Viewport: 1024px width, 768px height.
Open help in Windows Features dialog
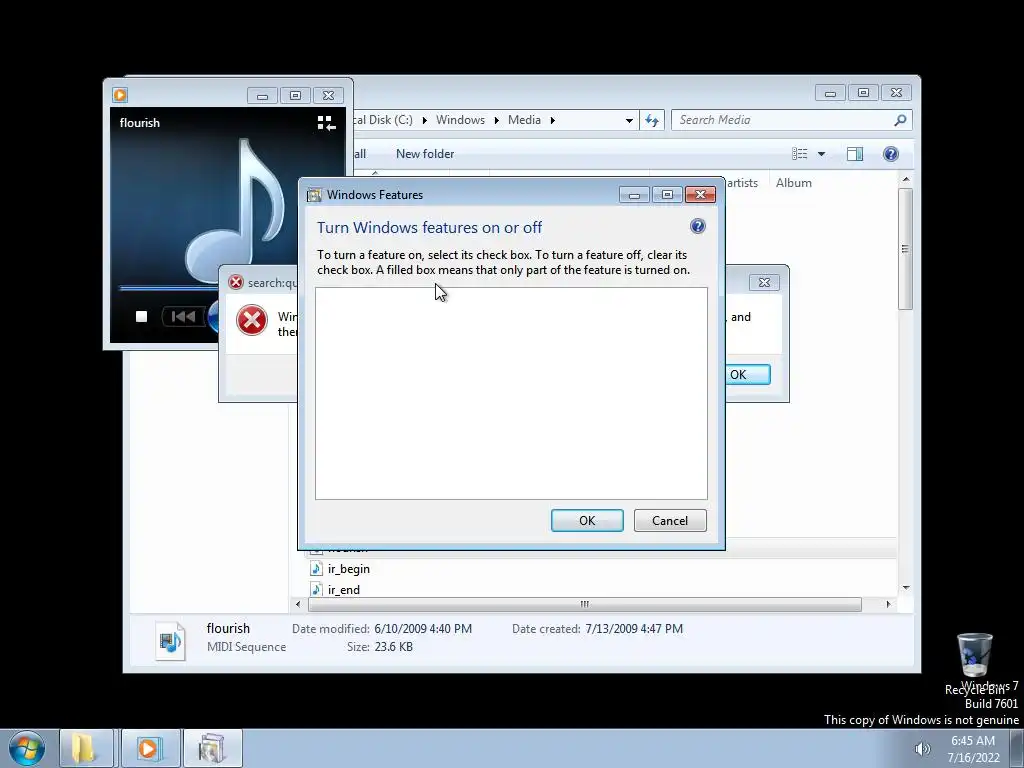point(697,227)
